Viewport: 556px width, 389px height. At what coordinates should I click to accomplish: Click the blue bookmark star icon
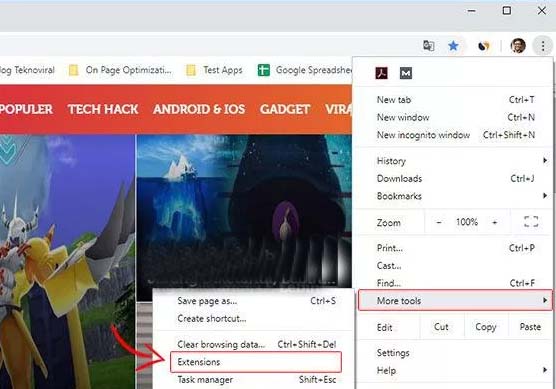(x=453, y=46)
